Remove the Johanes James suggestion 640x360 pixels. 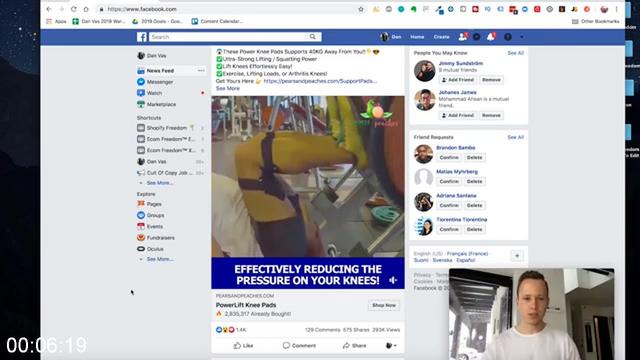point(491,116)
